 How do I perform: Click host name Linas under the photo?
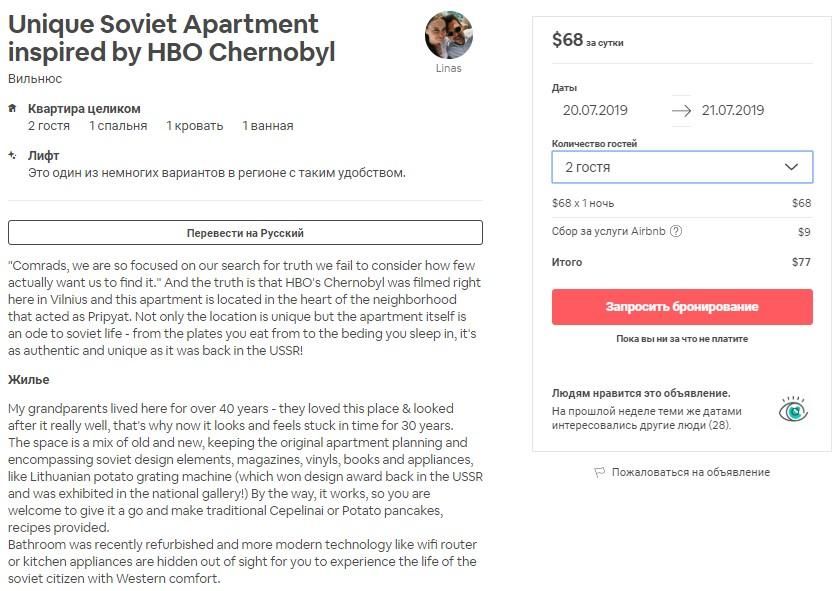[x=448, y=68]
